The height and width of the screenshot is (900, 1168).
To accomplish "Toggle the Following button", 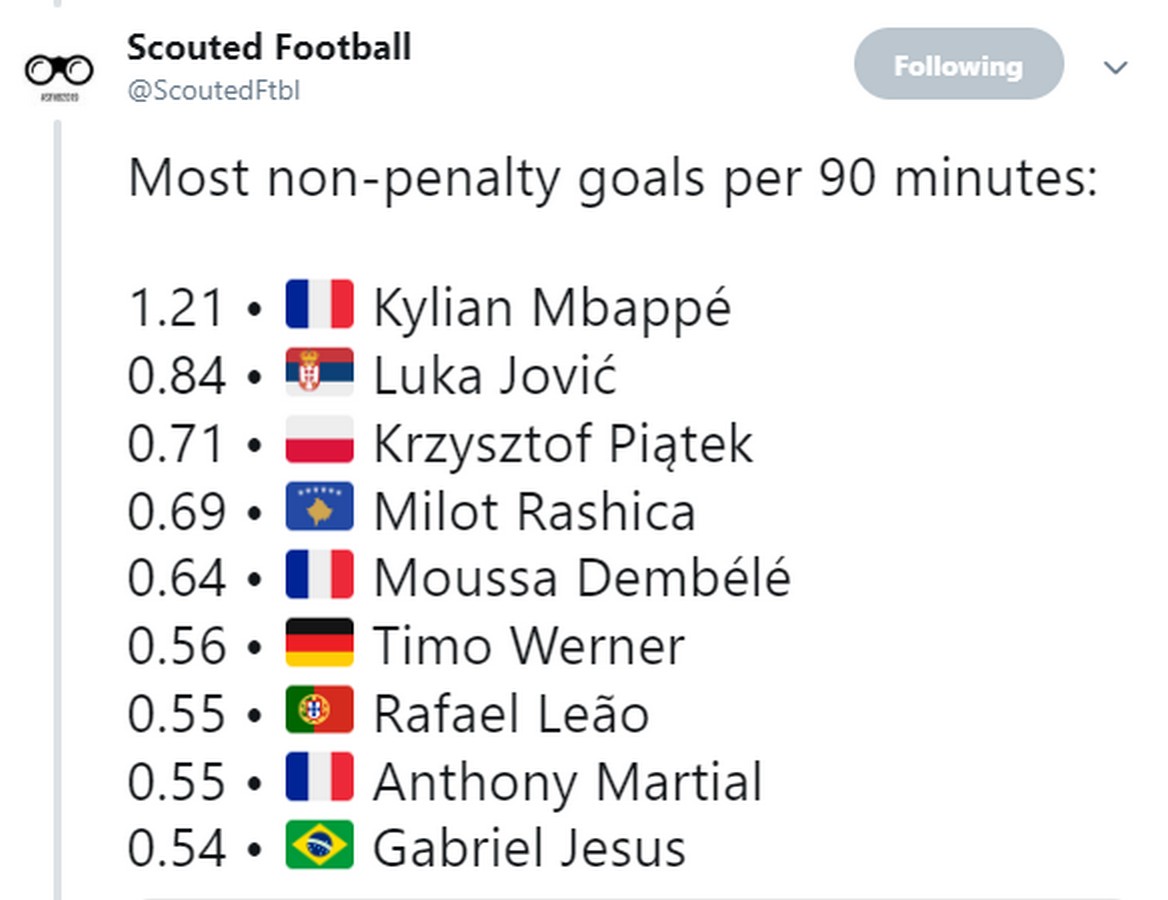I will [x=958, y=65].
